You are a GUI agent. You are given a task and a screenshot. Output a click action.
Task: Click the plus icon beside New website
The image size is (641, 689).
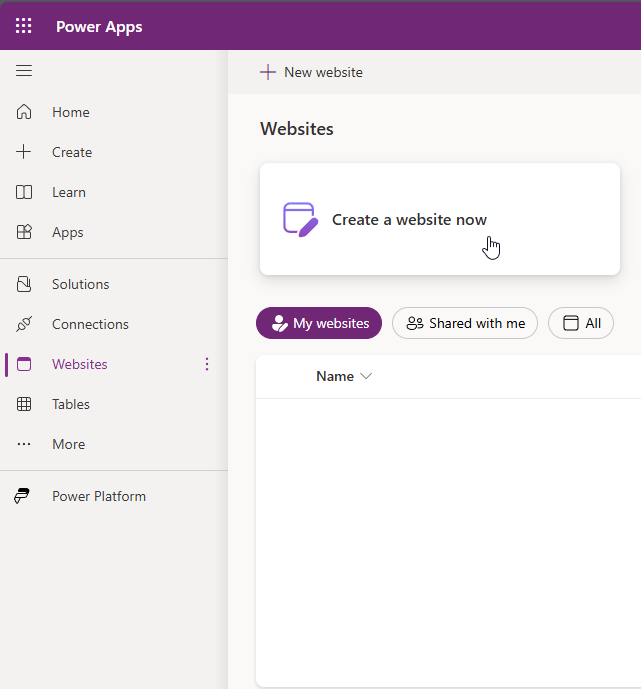pos(268,72)
